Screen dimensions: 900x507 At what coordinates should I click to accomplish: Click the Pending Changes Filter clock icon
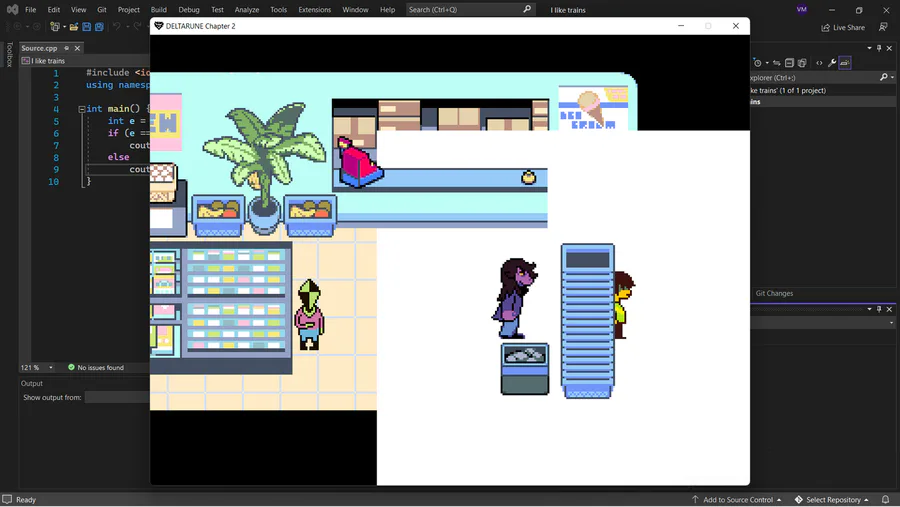click(758, 63)
